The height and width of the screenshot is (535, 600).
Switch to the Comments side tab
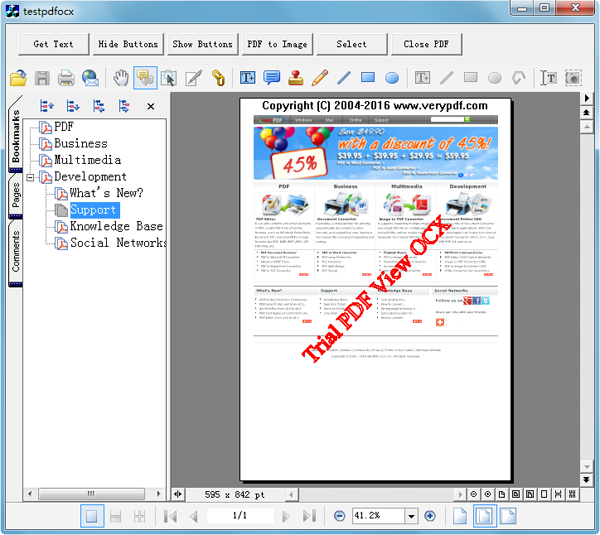coord(15,253)
